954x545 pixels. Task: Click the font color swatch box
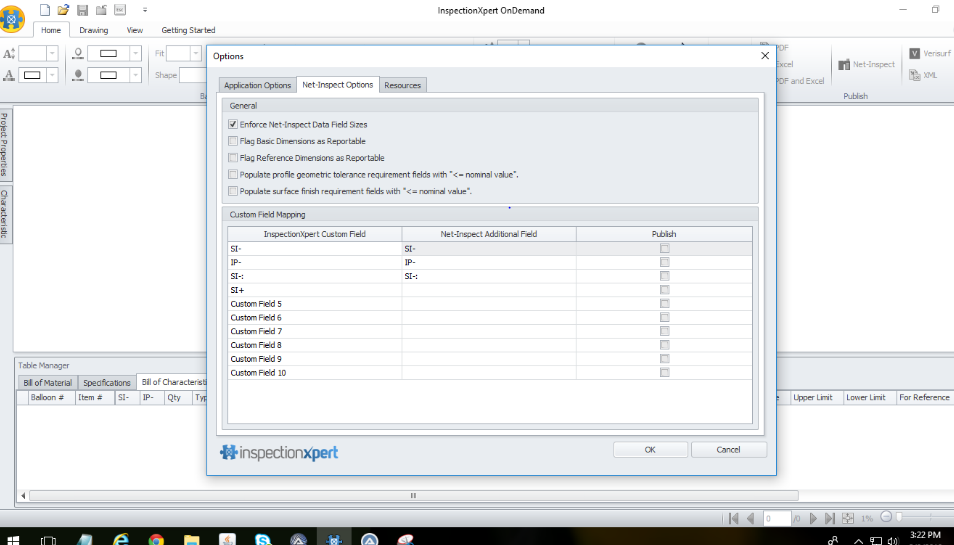(32, 75)
